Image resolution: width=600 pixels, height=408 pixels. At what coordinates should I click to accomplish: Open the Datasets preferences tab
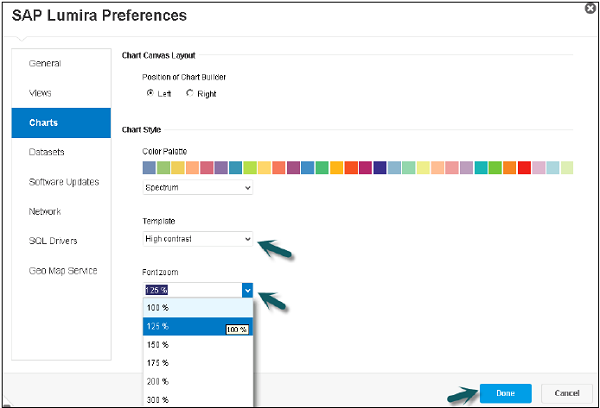(47, 152)
